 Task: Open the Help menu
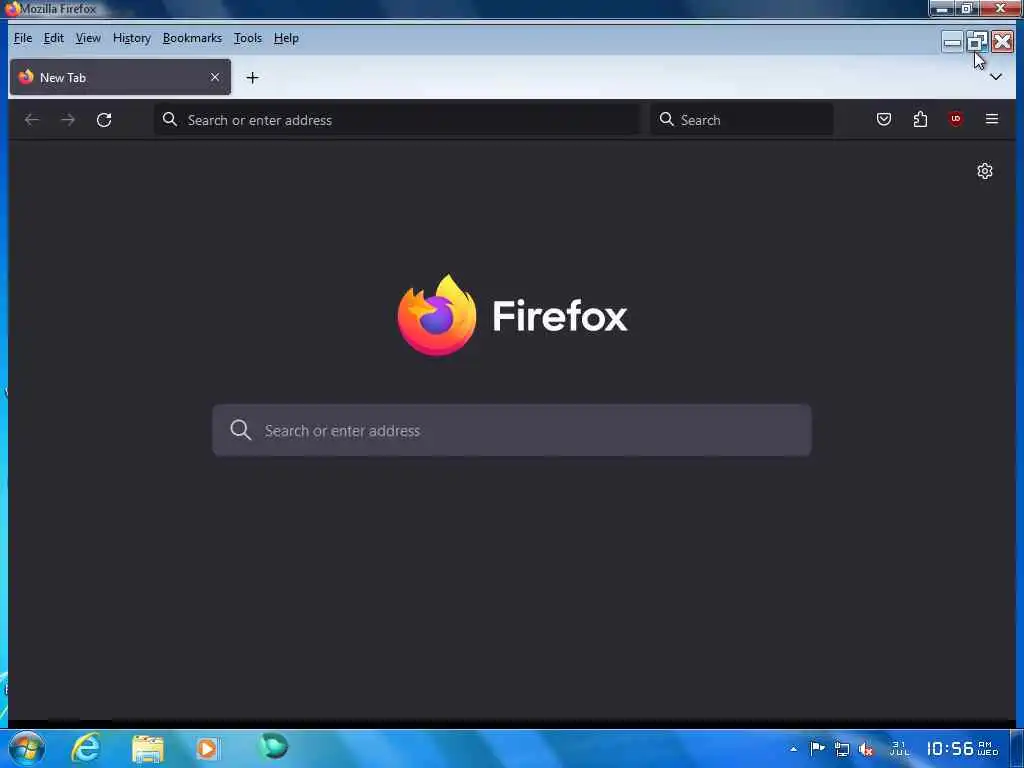(286, 38)
